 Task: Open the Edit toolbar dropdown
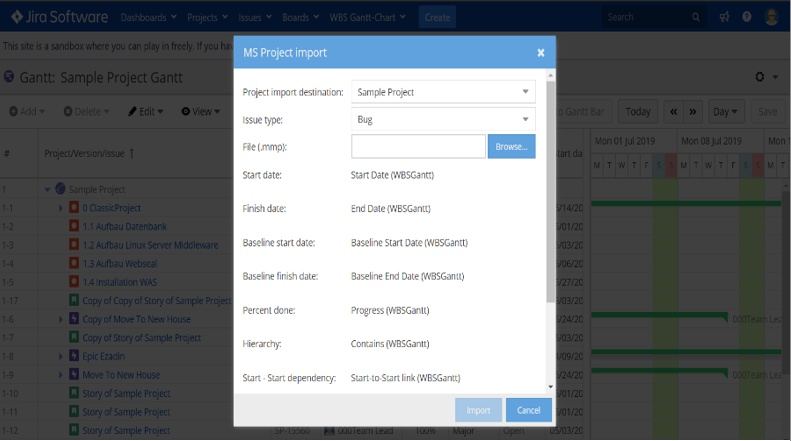pyautogui.click(x=145, y=112)
